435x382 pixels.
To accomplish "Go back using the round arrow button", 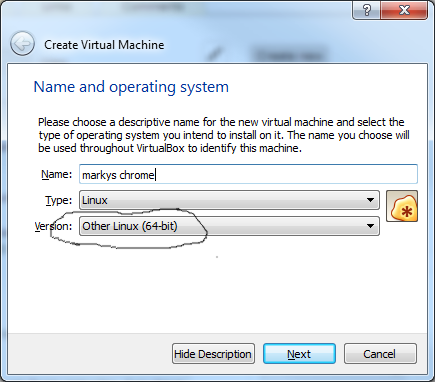I will click(x=22, y=44).
